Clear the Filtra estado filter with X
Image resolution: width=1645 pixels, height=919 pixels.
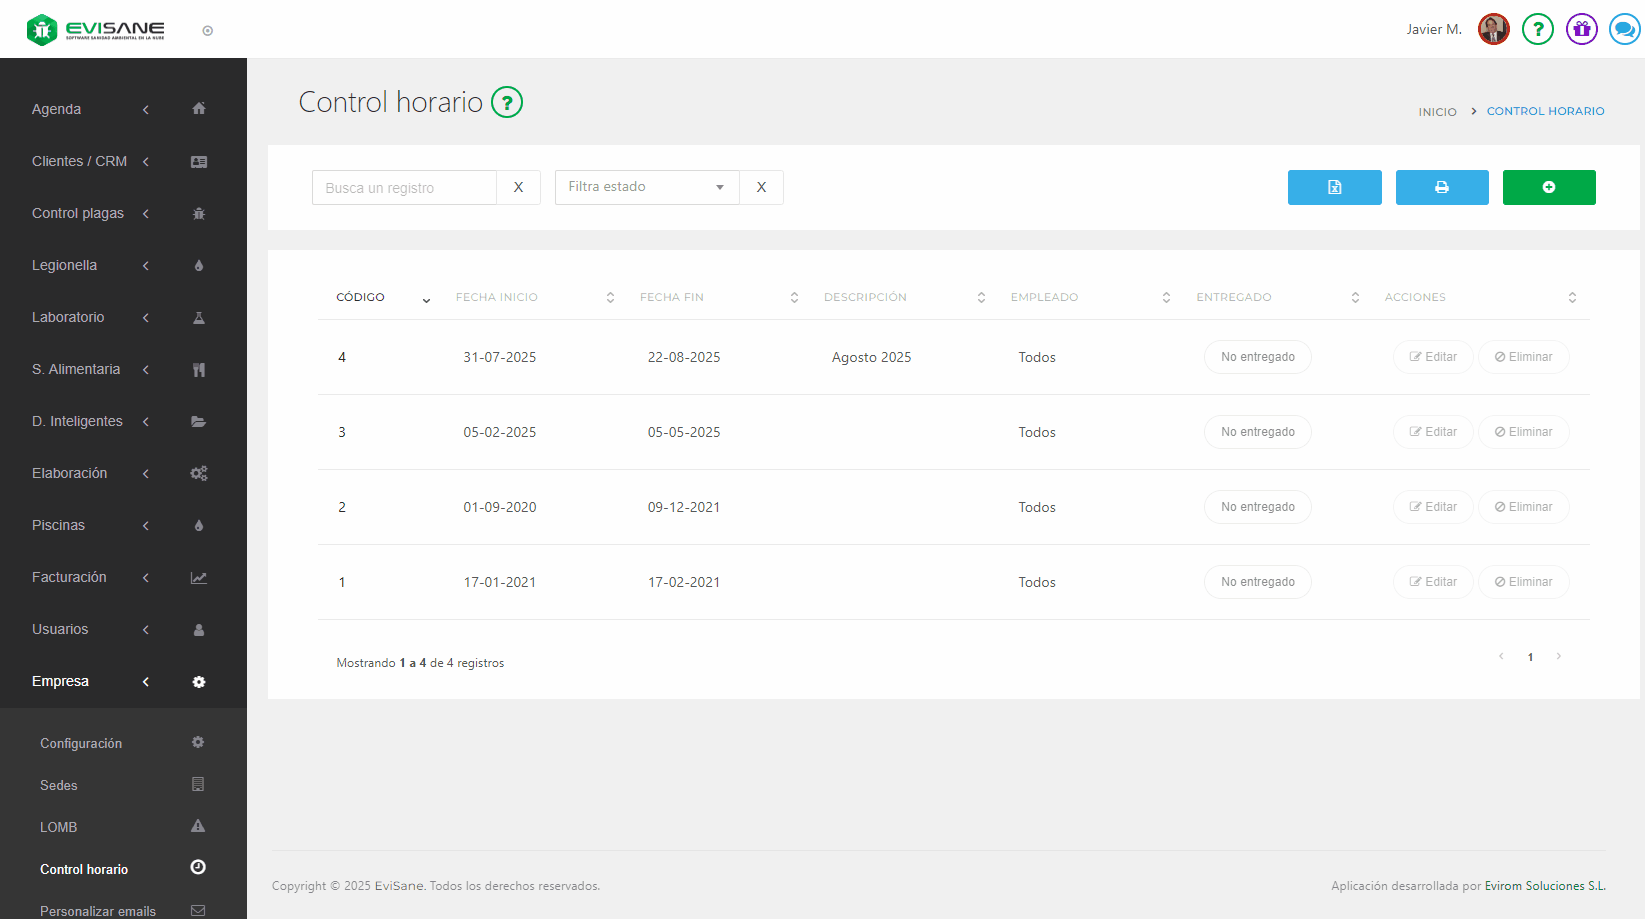pos(761,187)
